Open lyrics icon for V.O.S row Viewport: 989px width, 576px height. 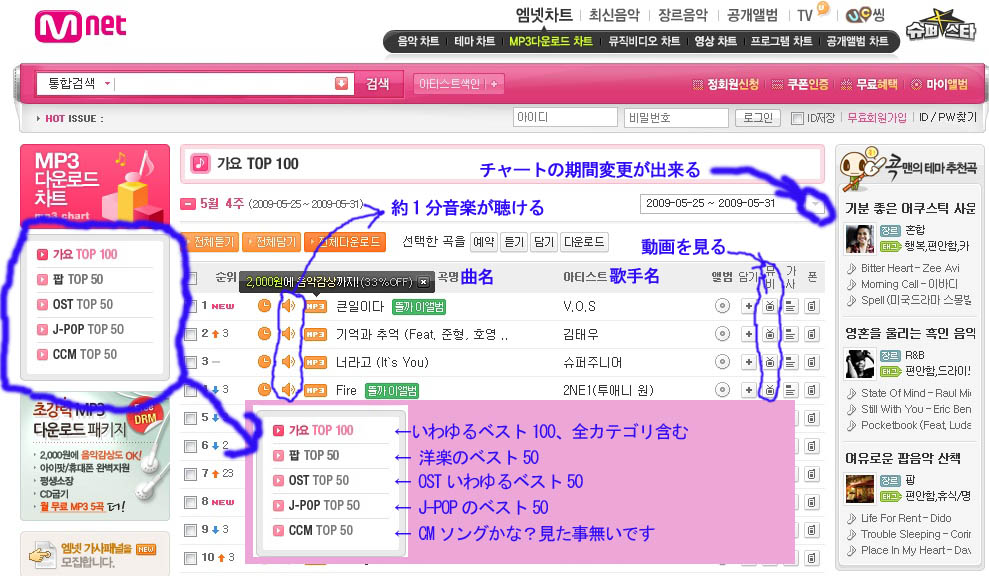pos(790,307)
